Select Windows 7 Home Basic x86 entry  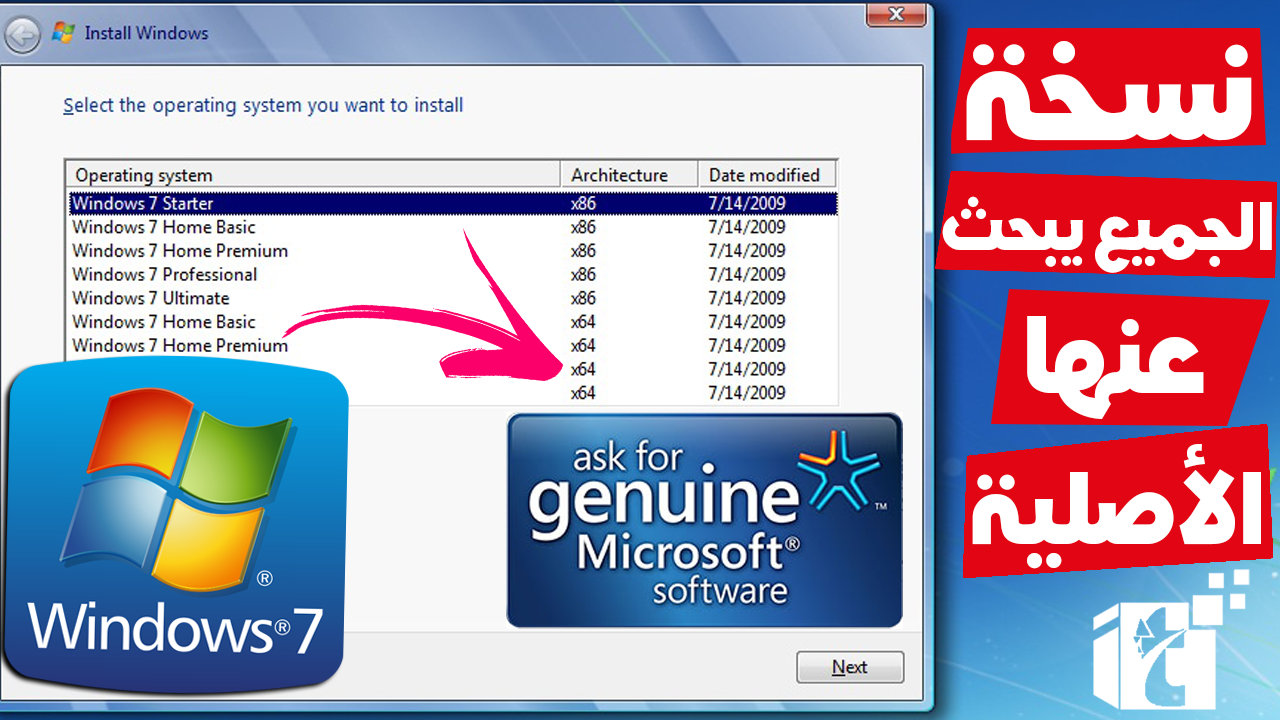click(x=452, y=227)
